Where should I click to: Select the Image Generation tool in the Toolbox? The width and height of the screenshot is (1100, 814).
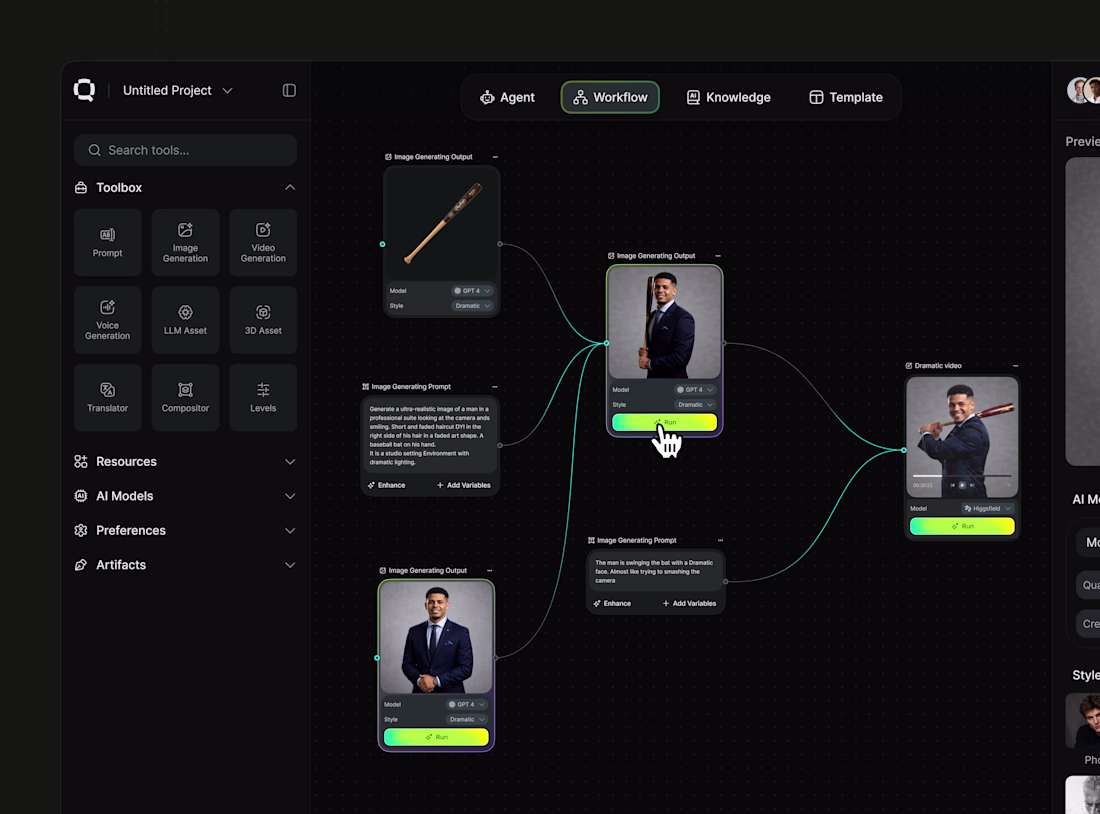(x=185, y=242)
